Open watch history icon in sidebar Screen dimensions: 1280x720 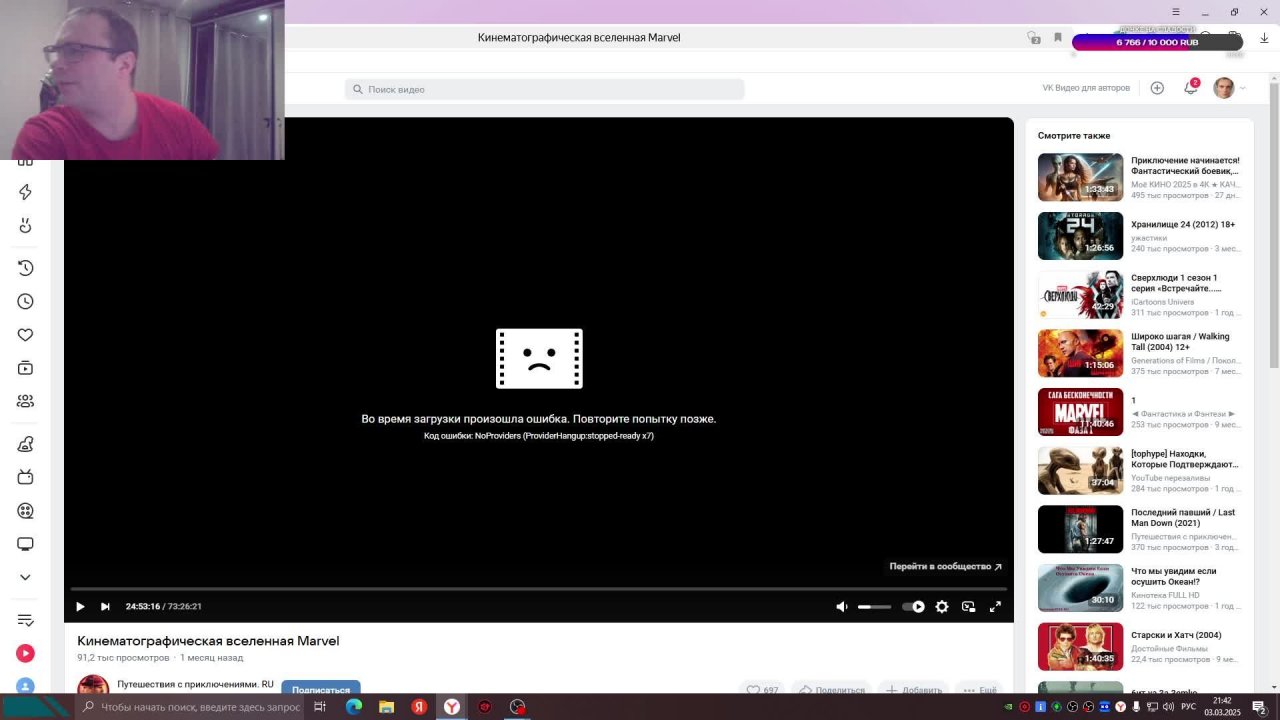point(26,268)
